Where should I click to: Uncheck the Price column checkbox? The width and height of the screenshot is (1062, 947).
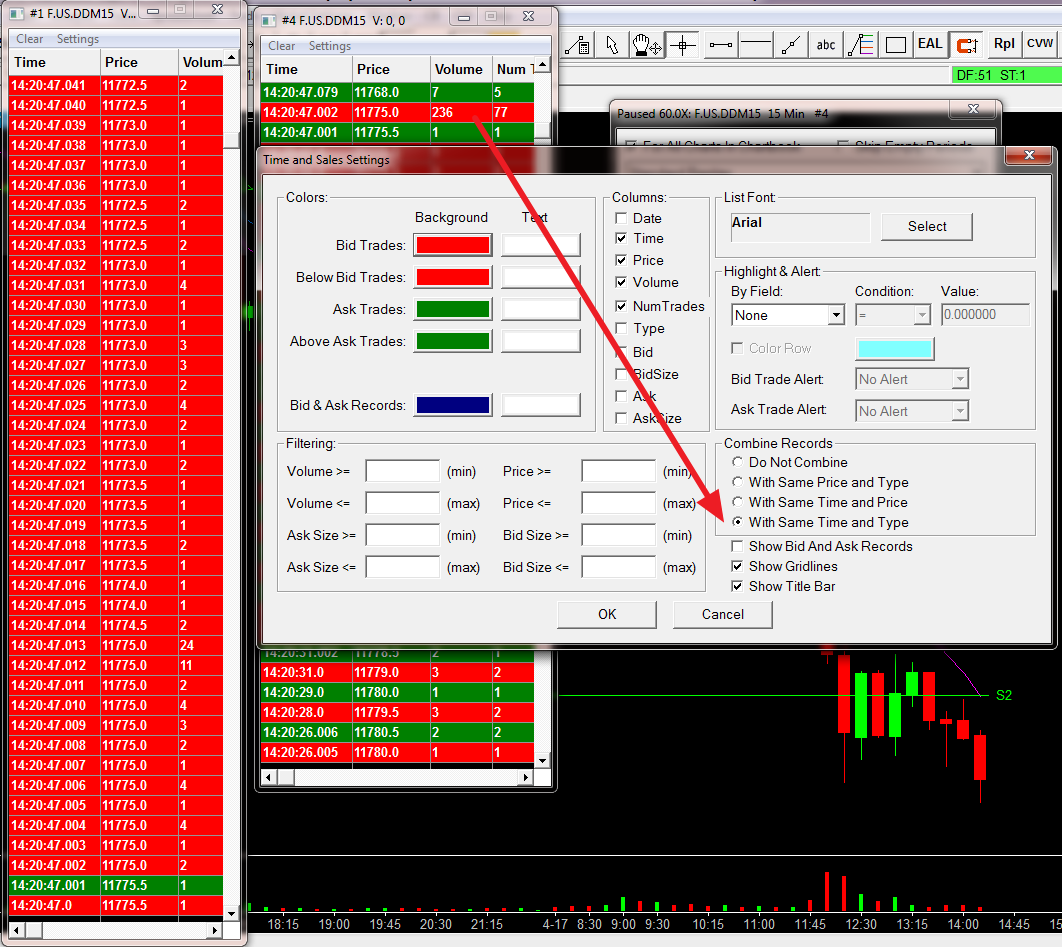621,260
